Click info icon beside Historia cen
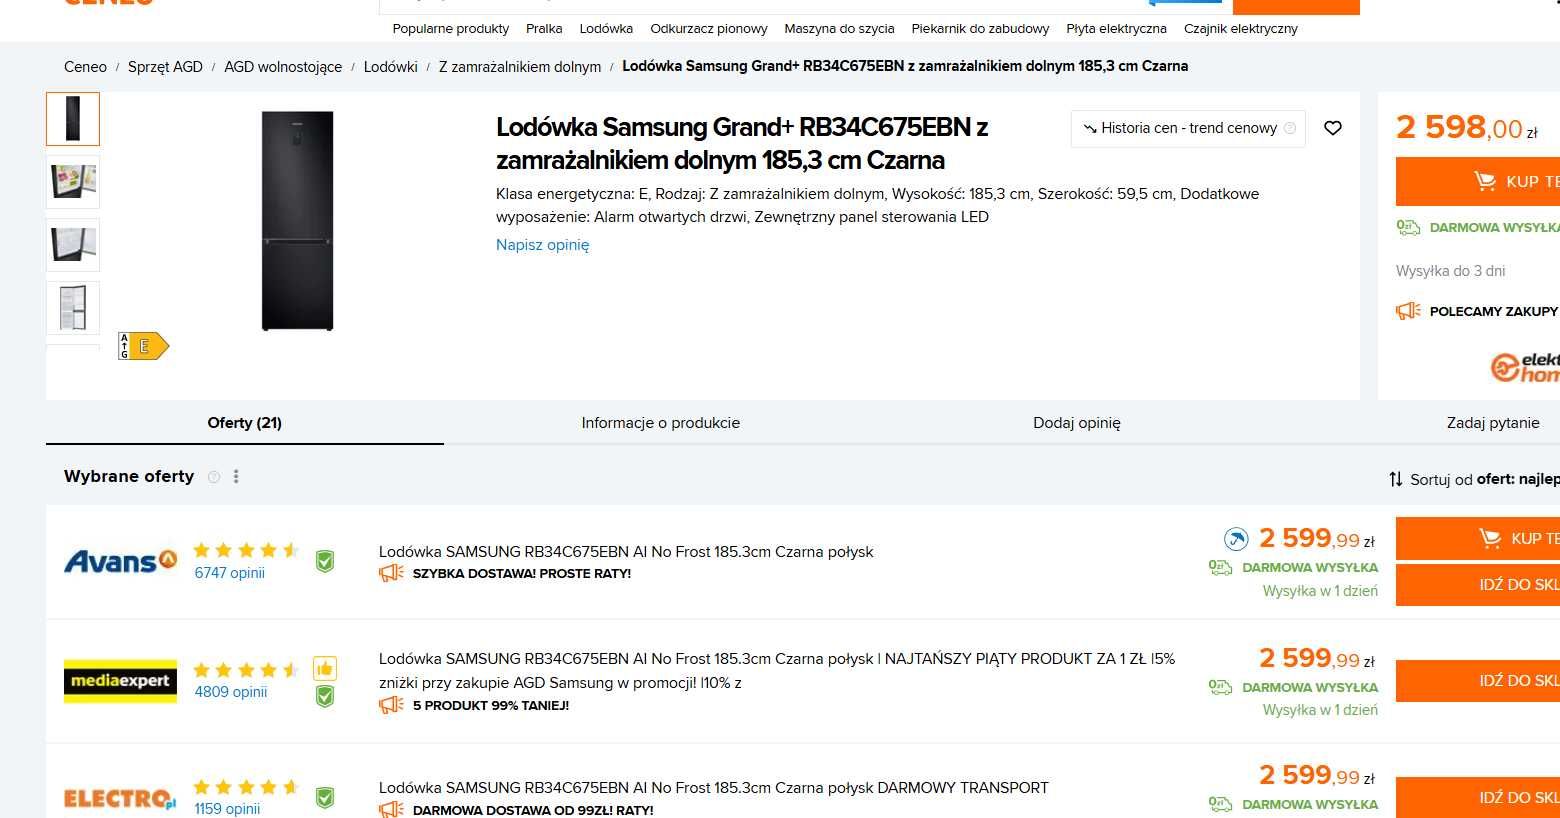Image resolution: width=1560 pixels, height=818 pixels. (x=1290, y=128)
